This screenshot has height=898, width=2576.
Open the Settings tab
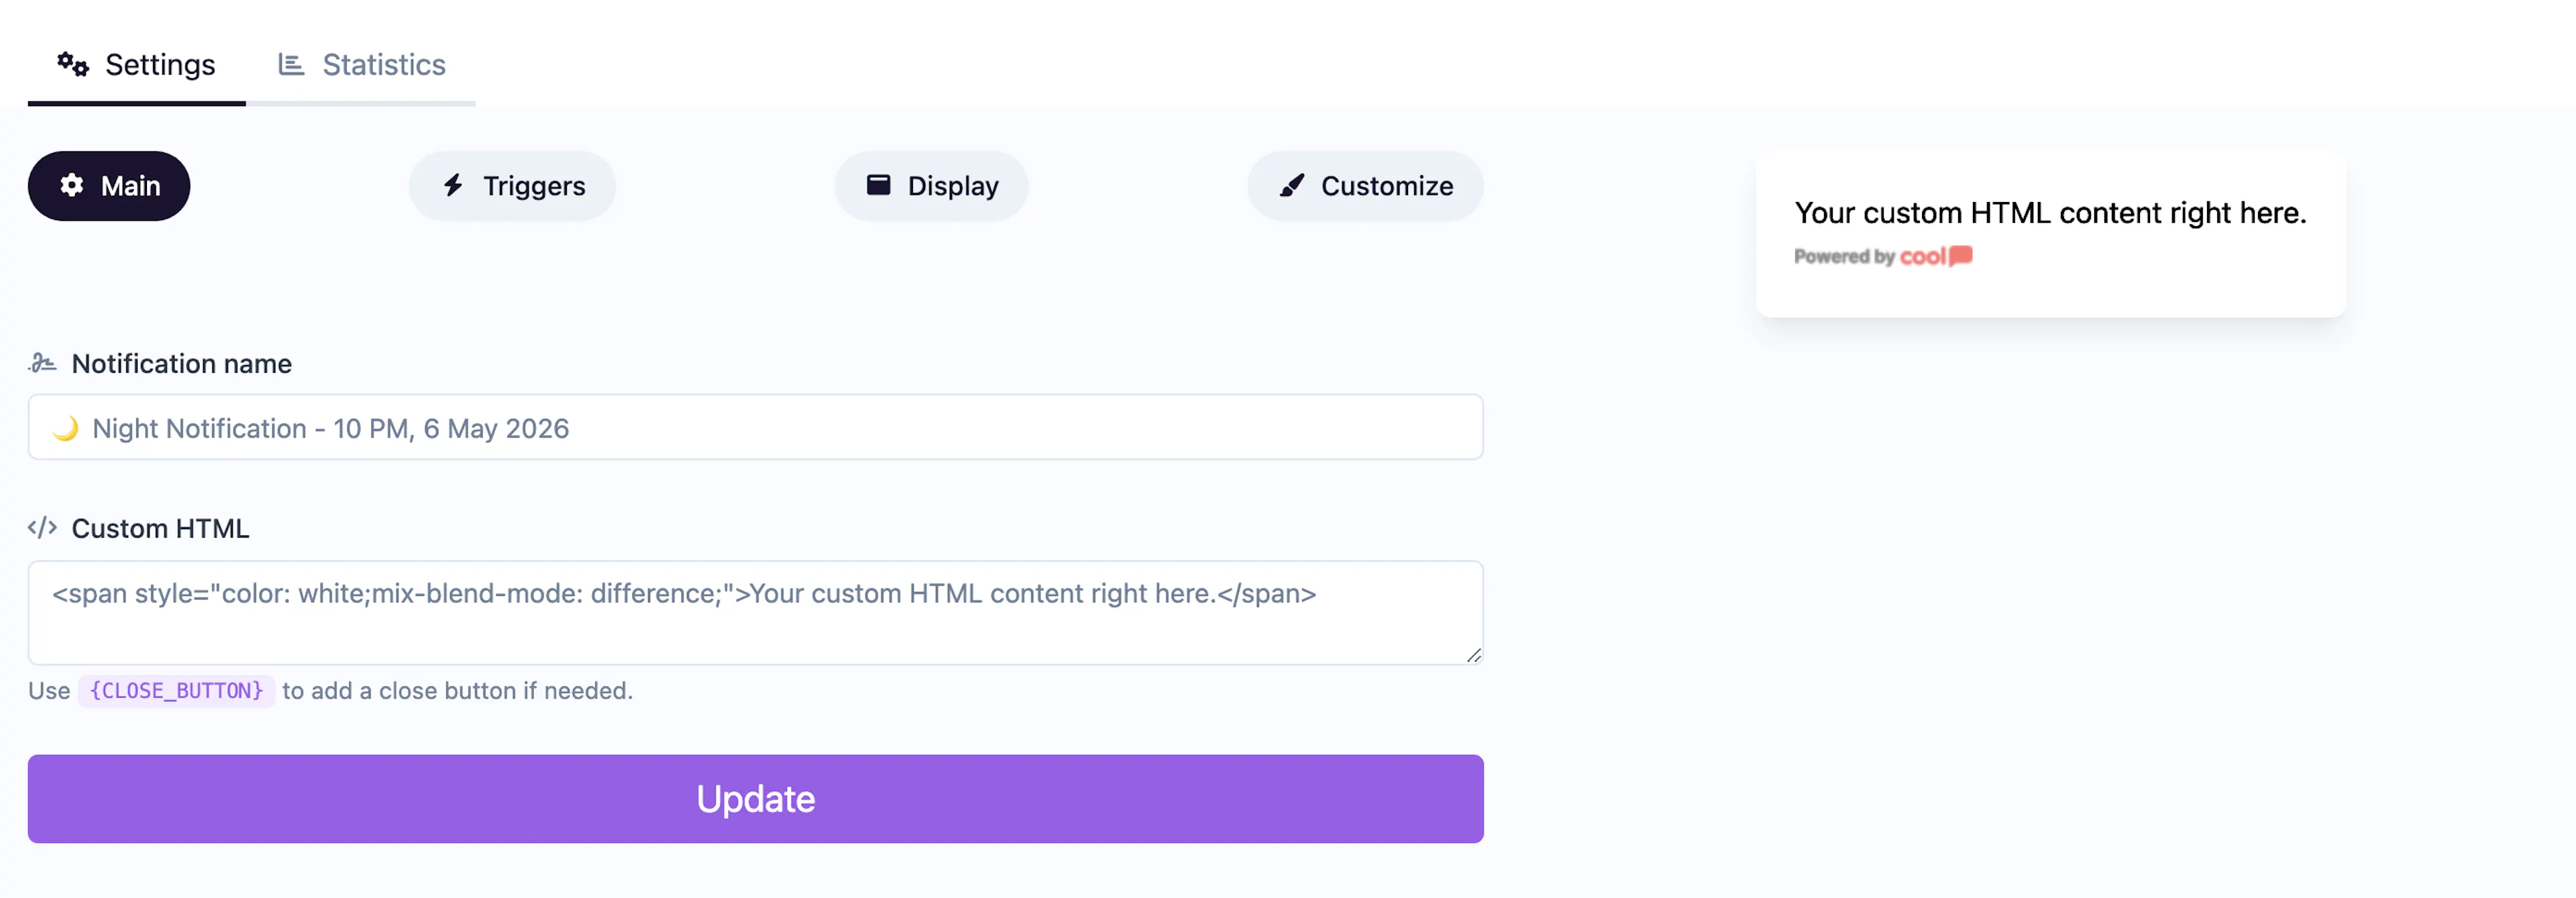(136, 65)
